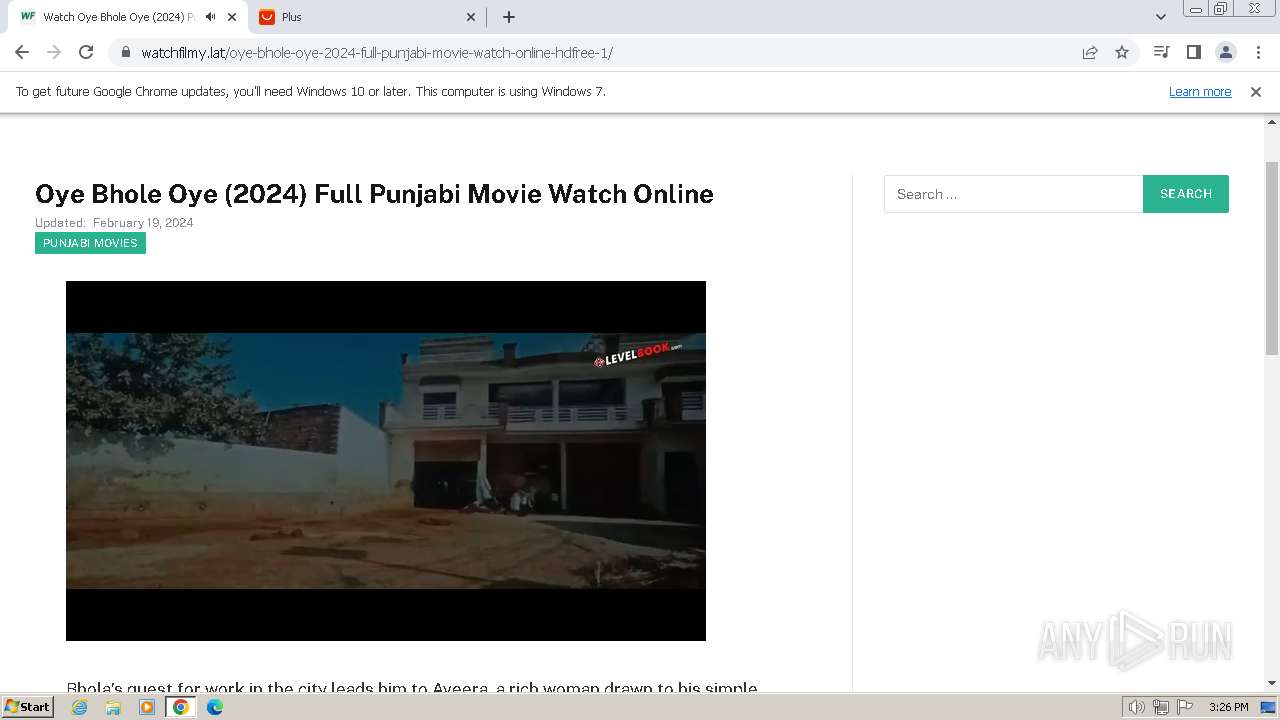Click the Search input field
The height and width of the screenshot is (720, 1280).
click(1013, 194)
